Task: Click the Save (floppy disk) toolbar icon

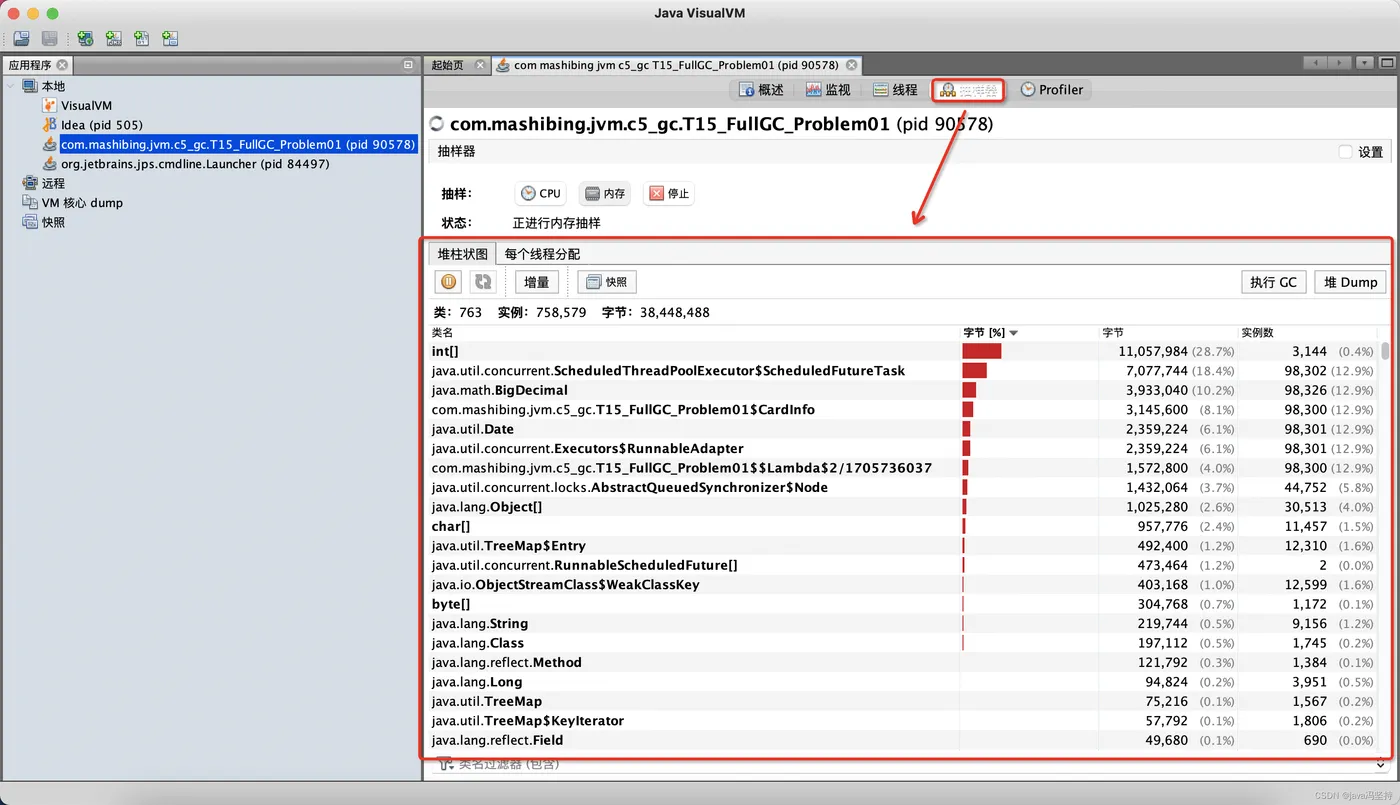Action: click(50, 39)
